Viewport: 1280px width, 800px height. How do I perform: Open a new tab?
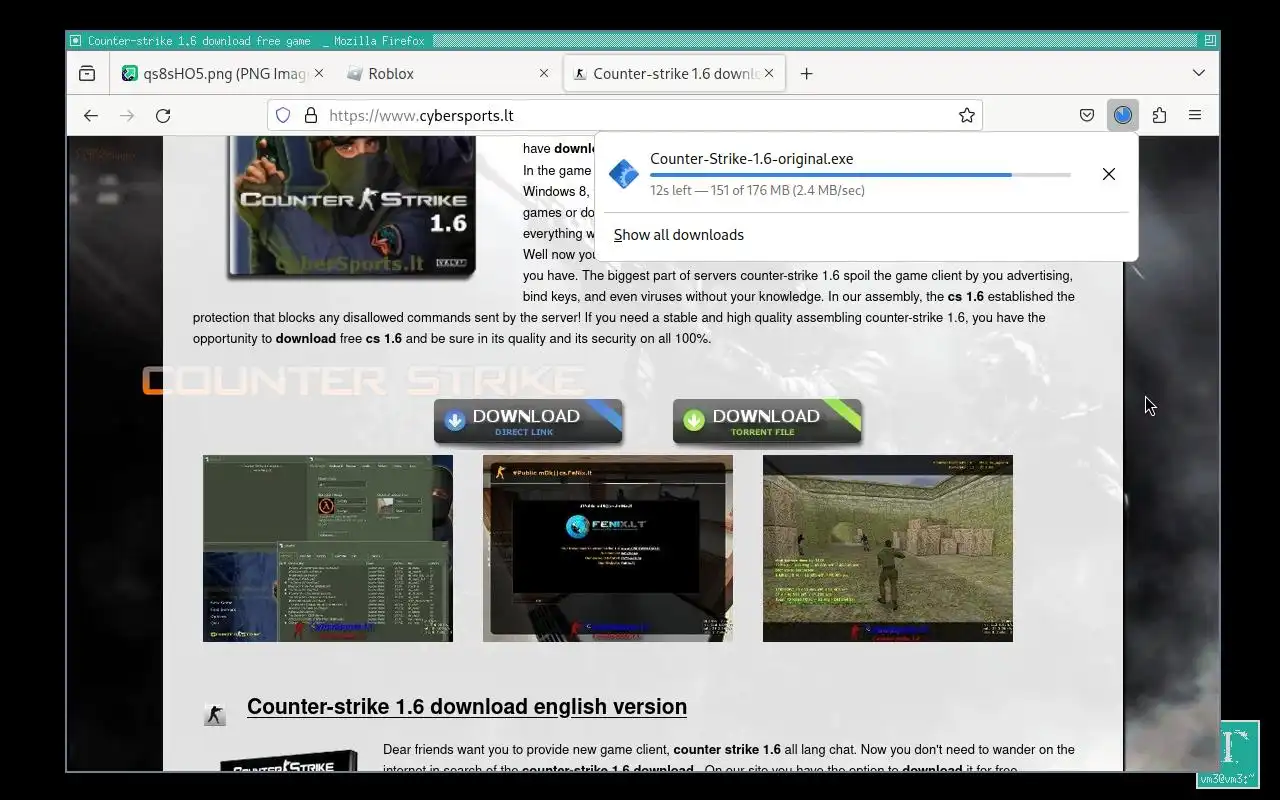pyautogui.click(x=806, y=73)
